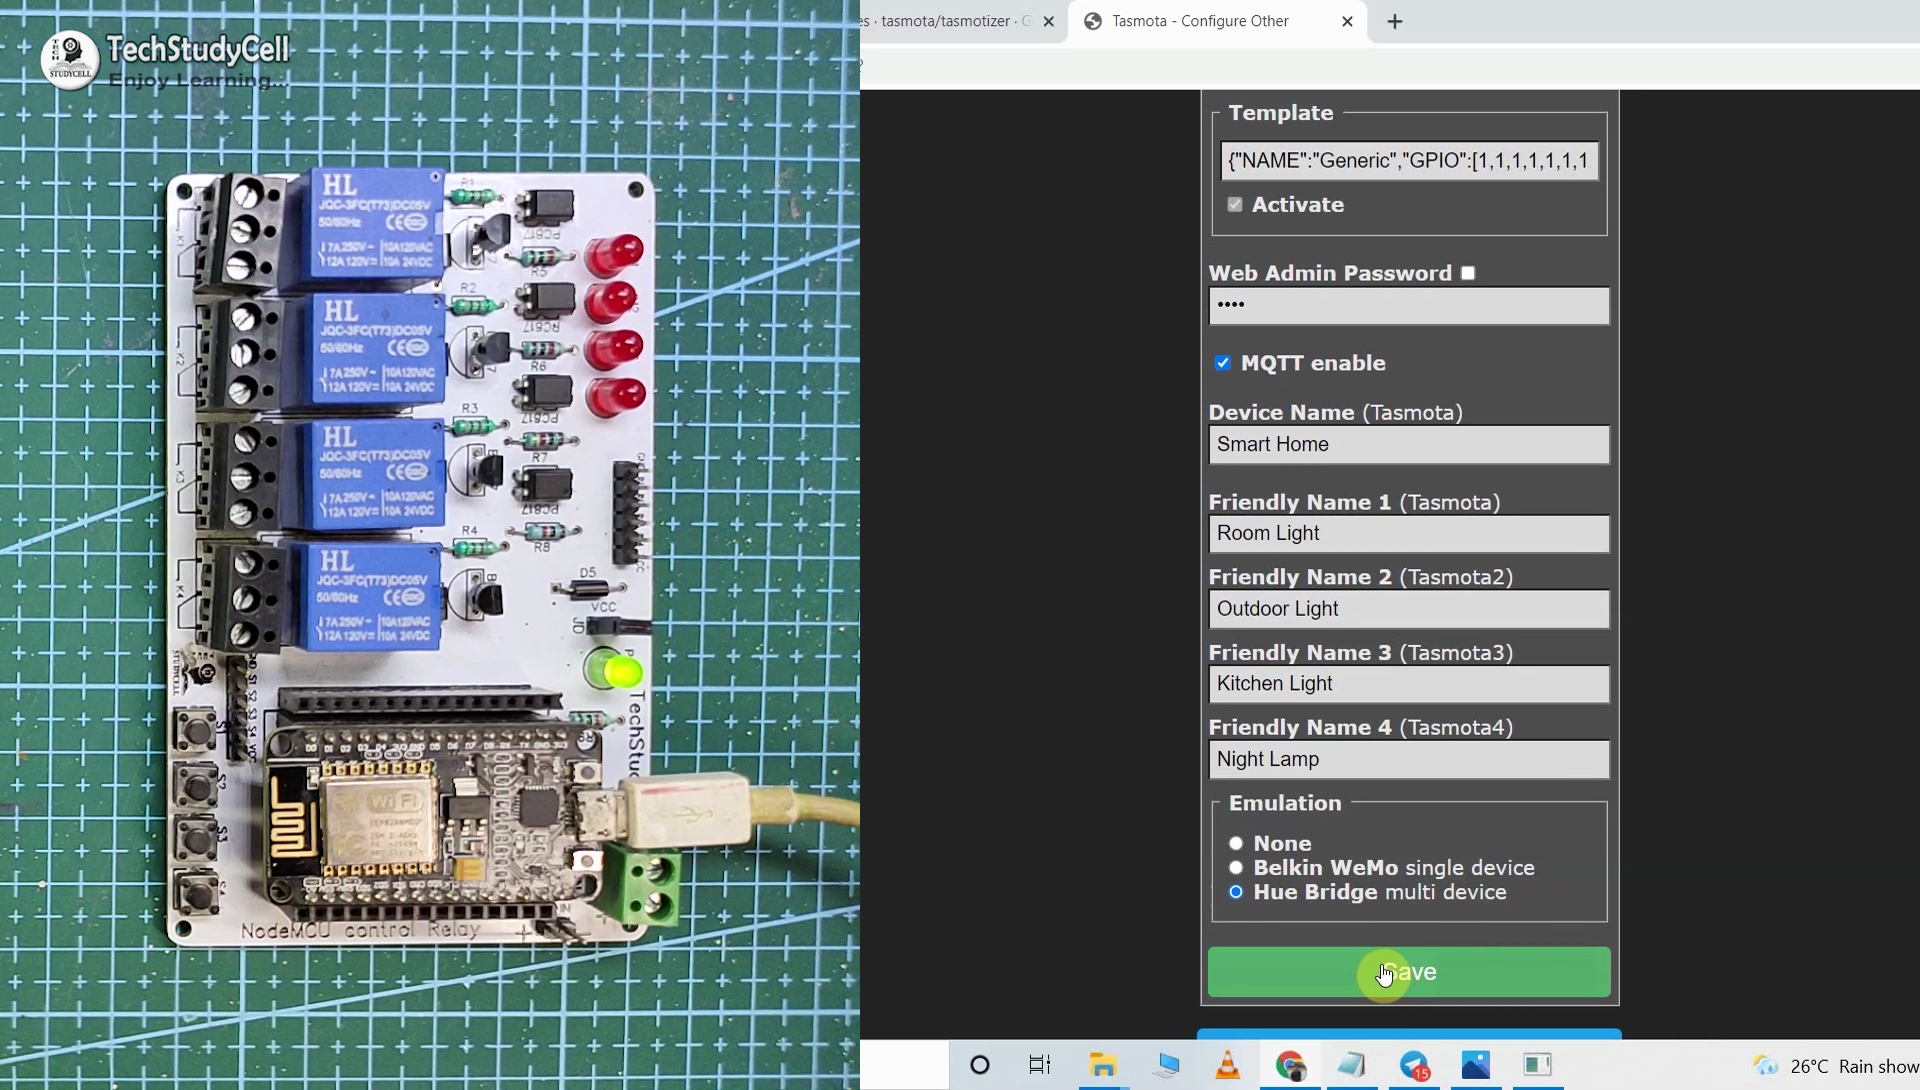The height and width of the screenshot is (1090, 1920).
Task: Focus the Friendly Name 3 Kitchen Light field
Action: click(x=1409, y=684)
